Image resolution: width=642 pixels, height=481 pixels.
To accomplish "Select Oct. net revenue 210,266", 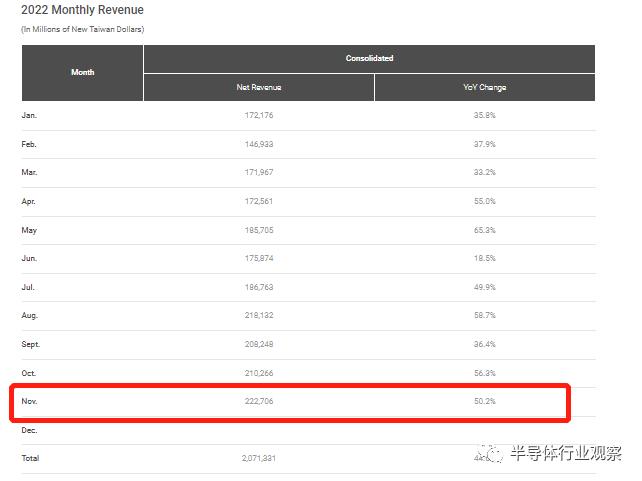I will pos(258,373).
